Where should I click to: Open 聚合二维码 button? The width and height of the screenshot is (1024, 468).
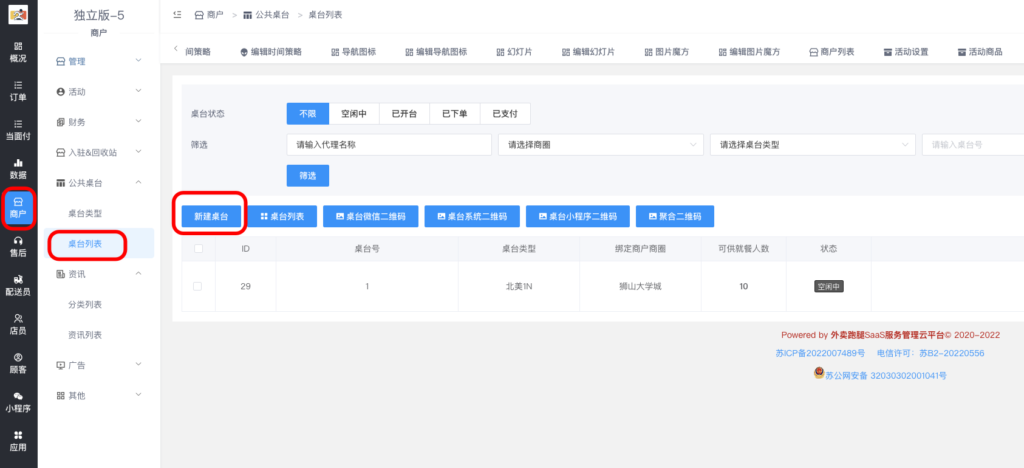click(x=675, y=217)
